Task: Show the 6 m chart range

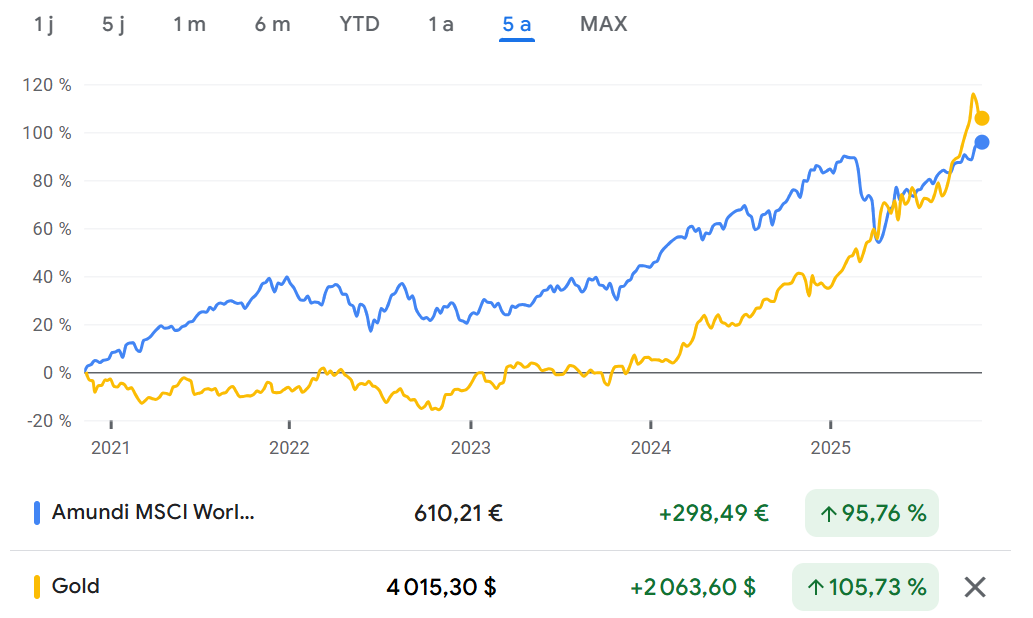Action: [x=272, y=24]
